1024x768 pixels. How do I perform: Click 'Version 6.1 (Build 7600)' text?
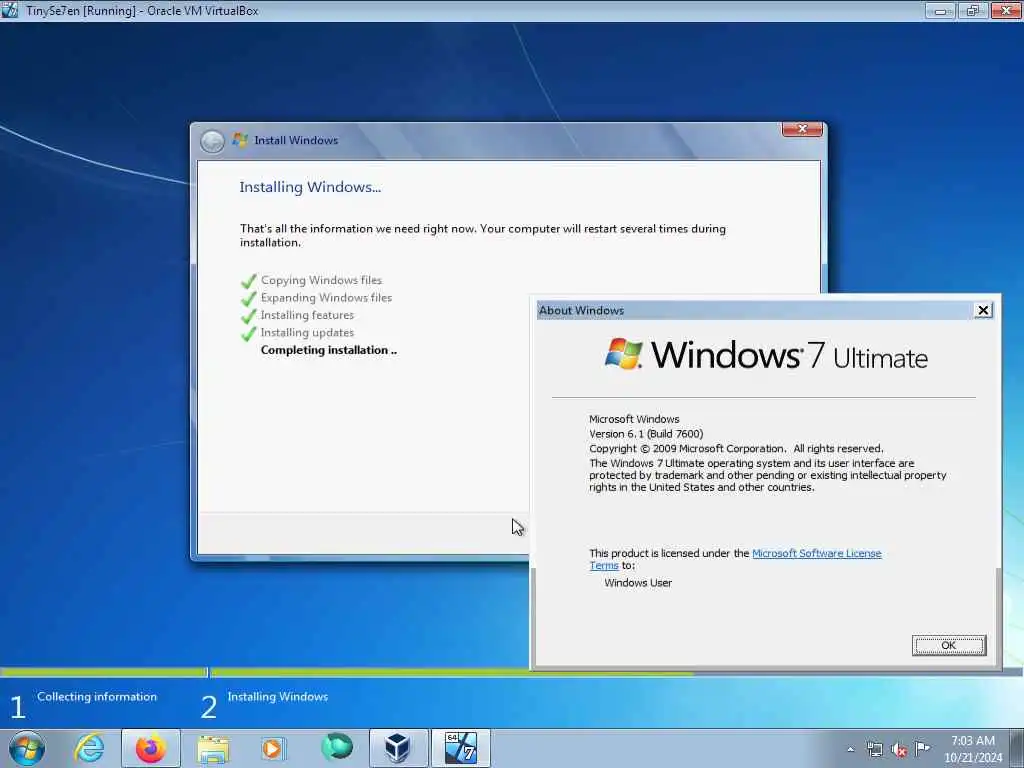pyautogui.click(x=646, y=434)
